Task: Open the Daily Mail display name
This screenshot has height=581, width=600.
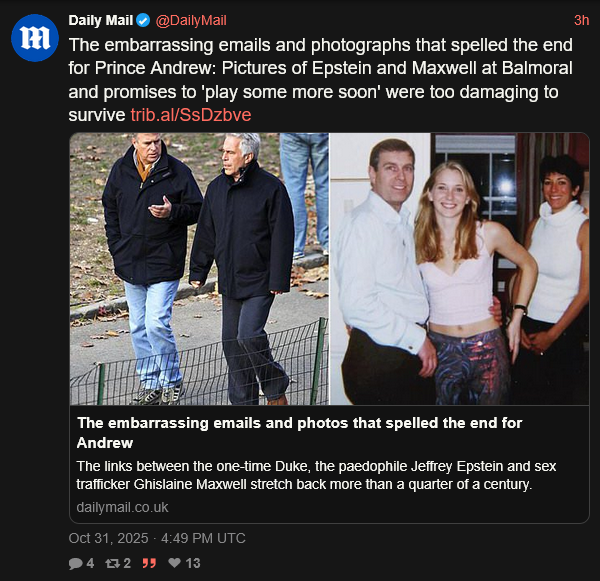Action: (x=100, y=21)
